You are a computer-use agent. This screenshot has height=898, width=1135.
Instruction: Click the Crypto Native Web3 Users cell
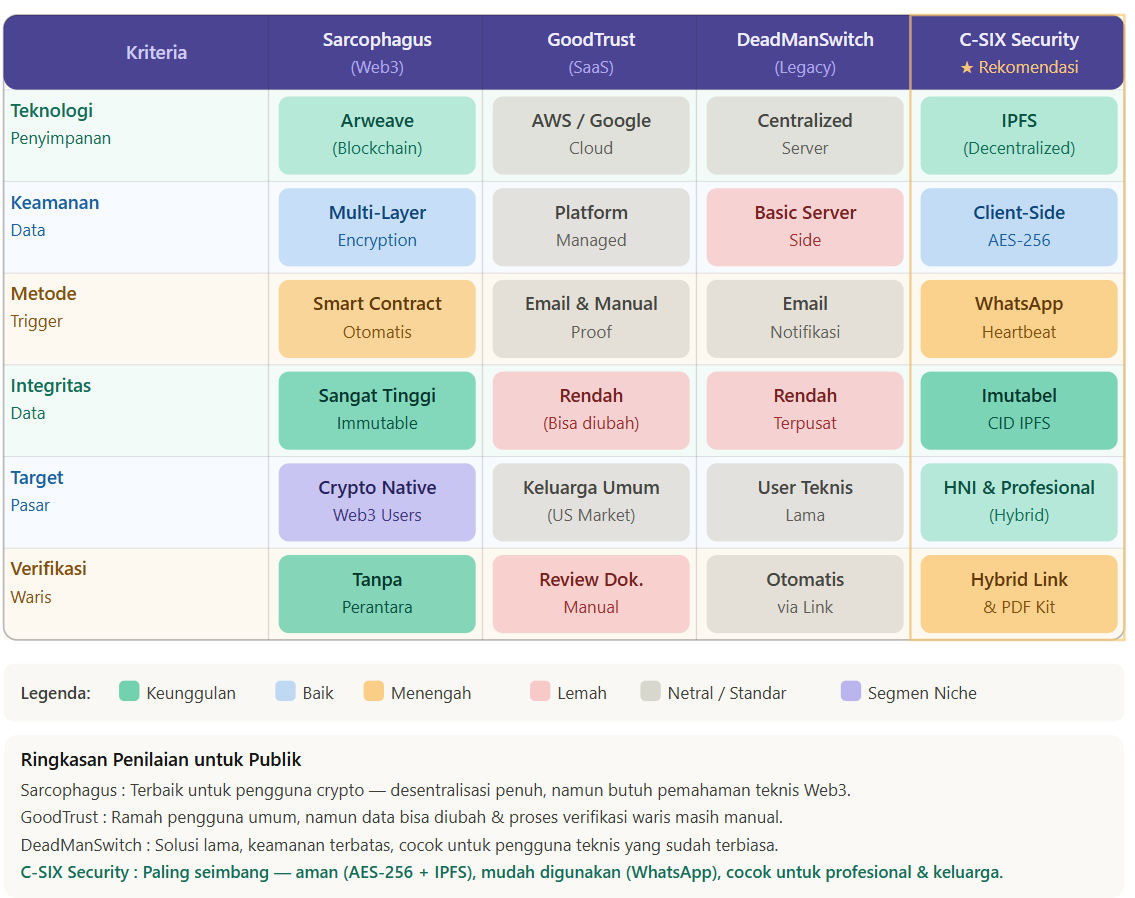(377, 502)
